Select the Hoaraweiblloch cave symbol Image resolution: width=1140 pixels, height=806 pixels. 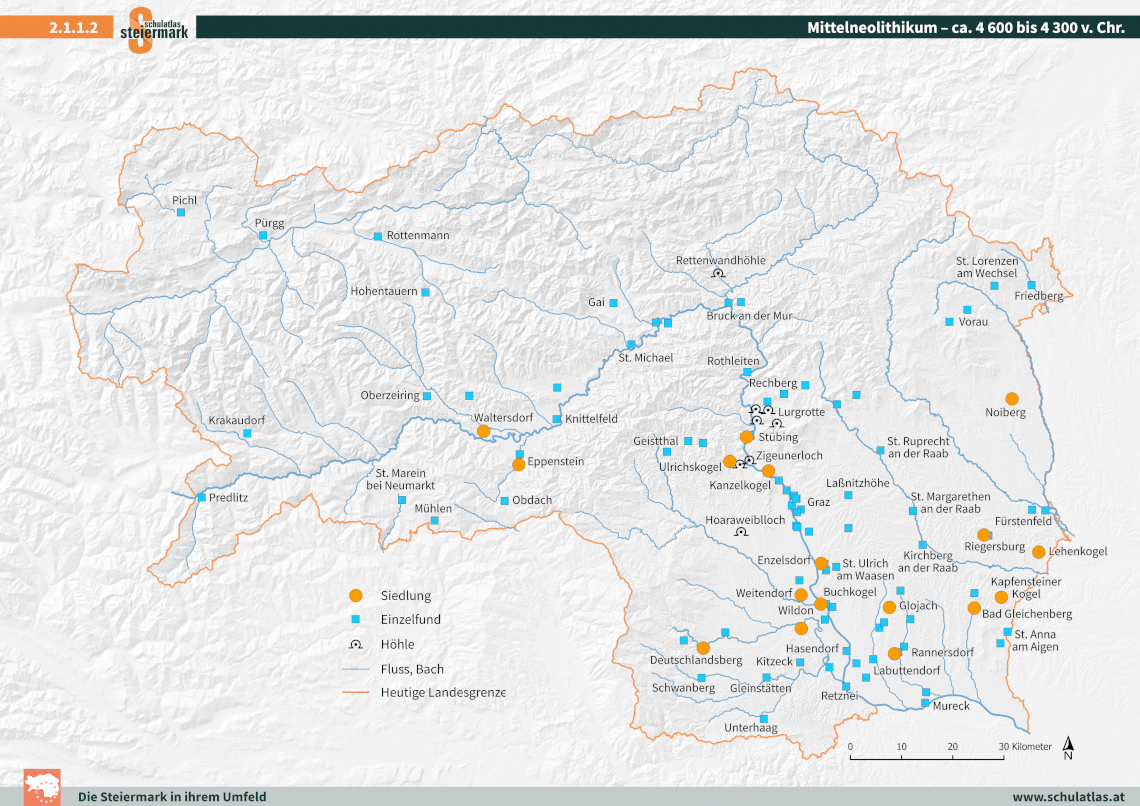point(740,533)
